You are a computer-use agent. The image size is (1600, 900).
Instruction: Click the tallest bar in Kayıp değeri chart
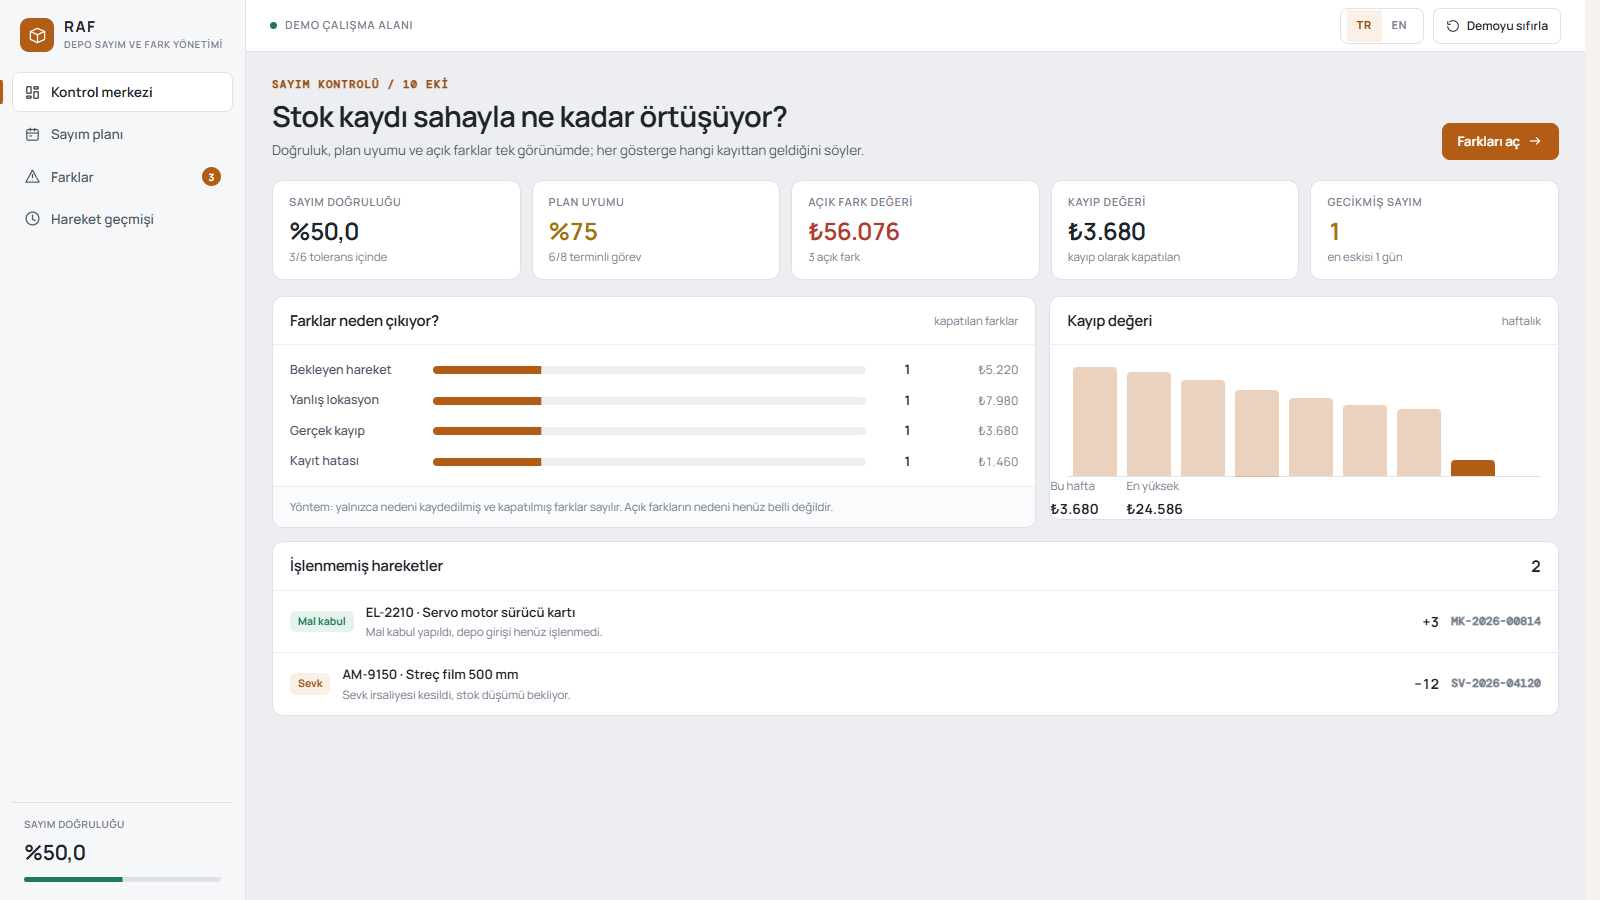1095,421
